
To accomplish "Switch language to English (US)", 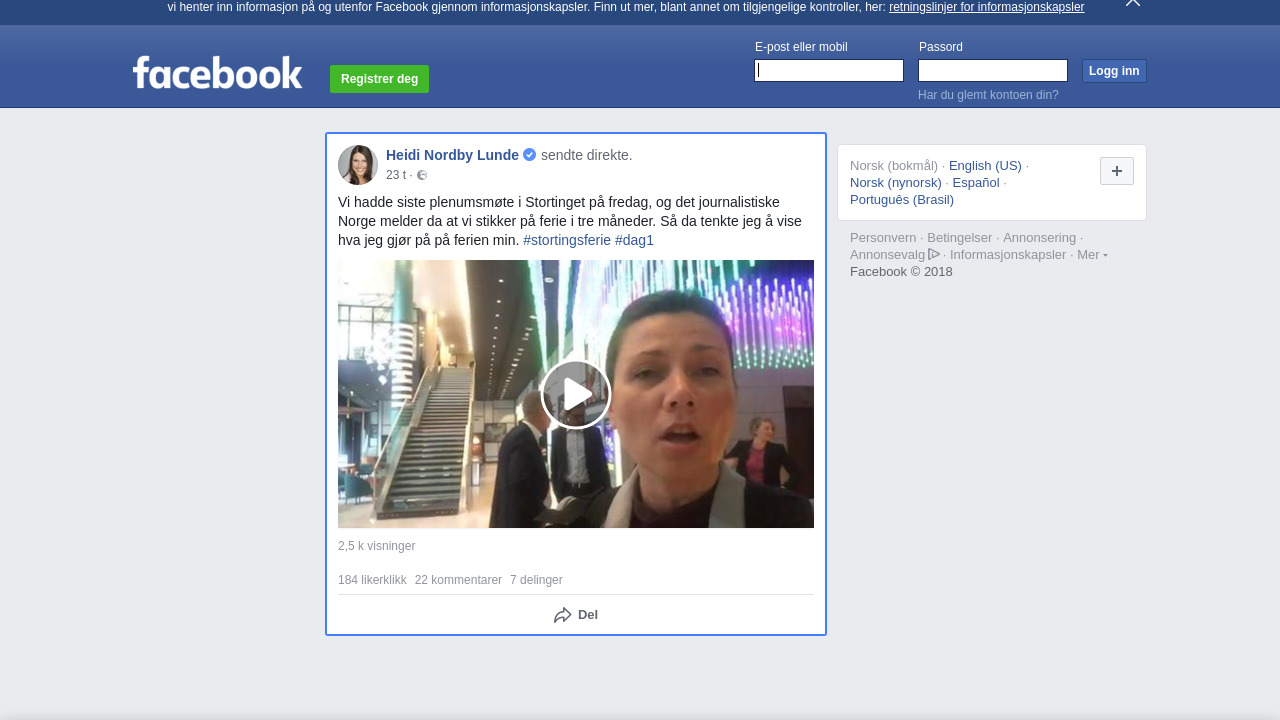I will [x=985, y=166].
